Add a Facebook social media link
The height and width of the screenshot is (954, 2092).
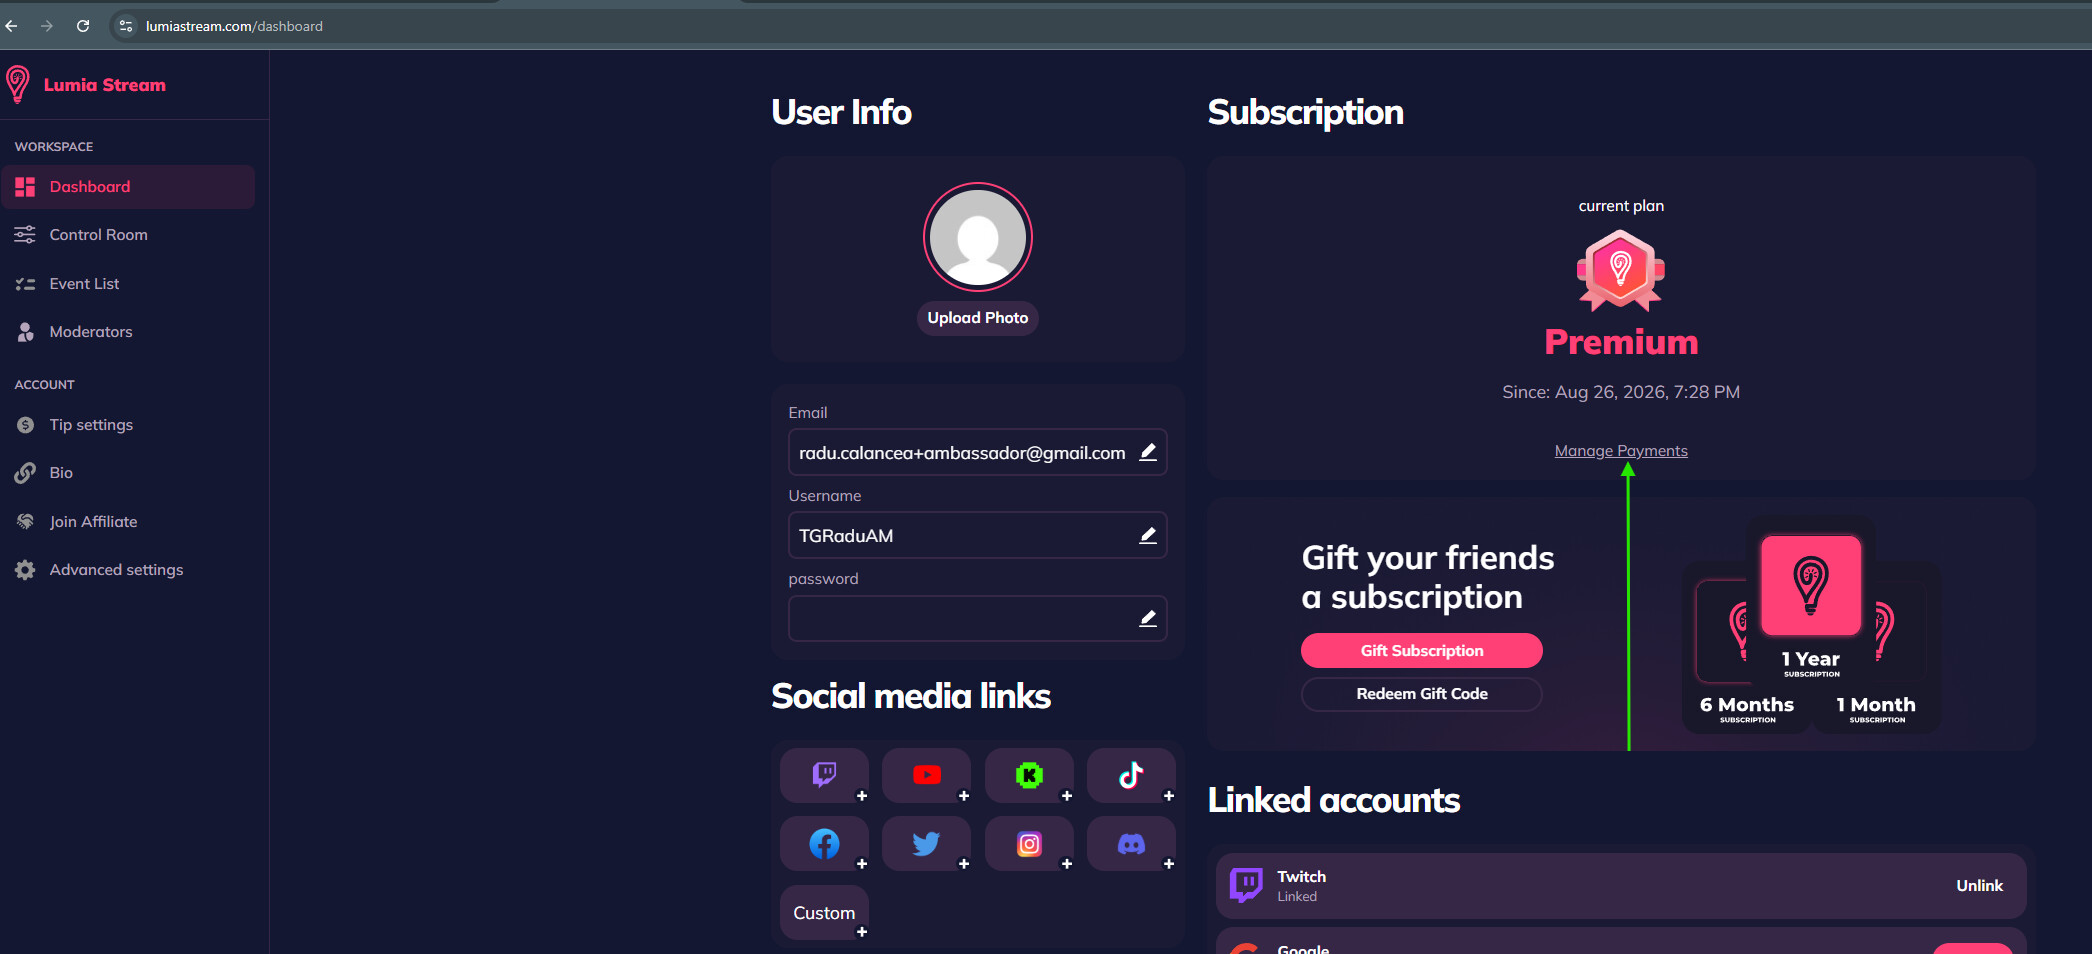[x=824, y=843]
